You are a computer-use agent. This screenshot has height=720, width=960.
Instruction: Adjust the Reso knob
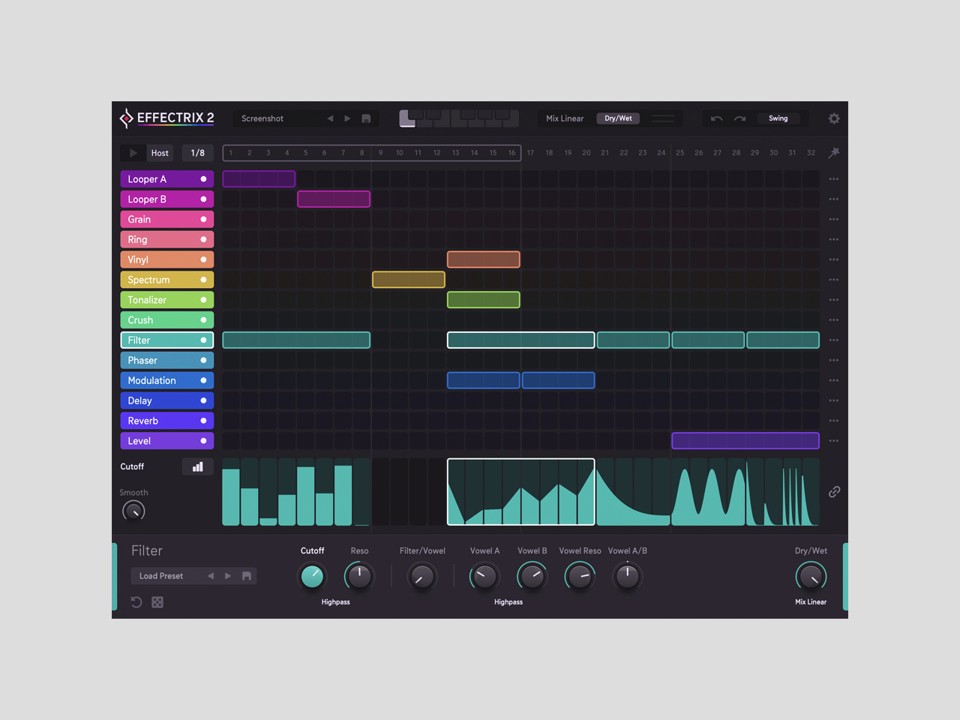coord(359,576)
